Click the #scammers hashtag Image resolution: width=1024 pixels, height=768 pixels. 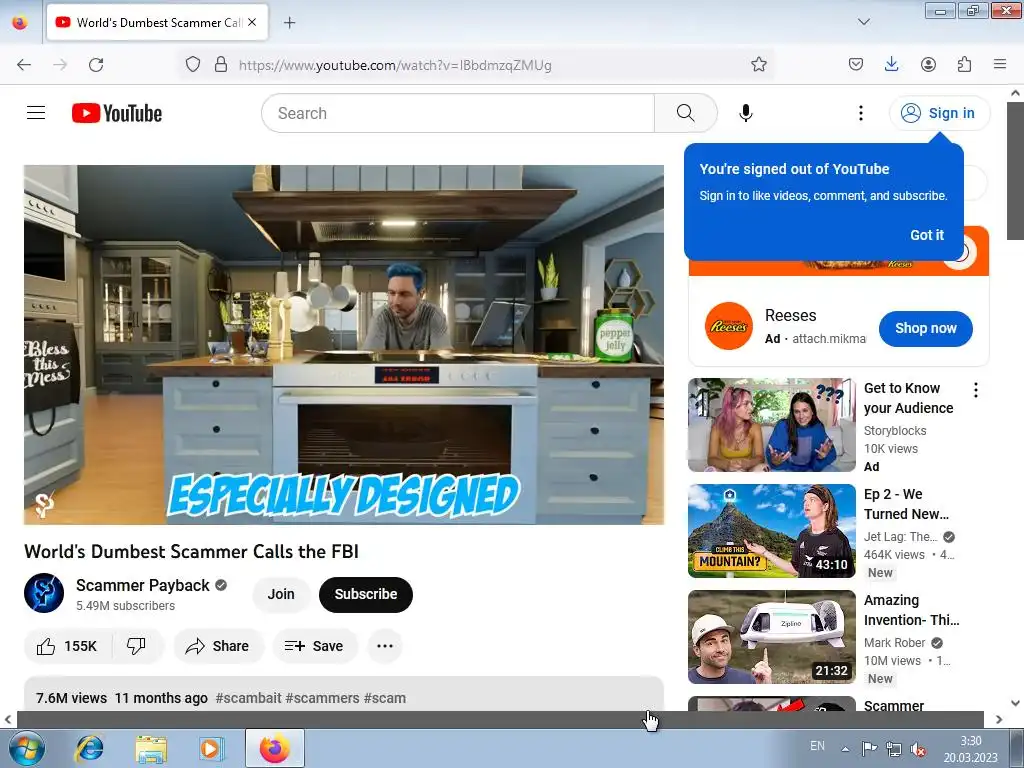[x=323, y=698]
